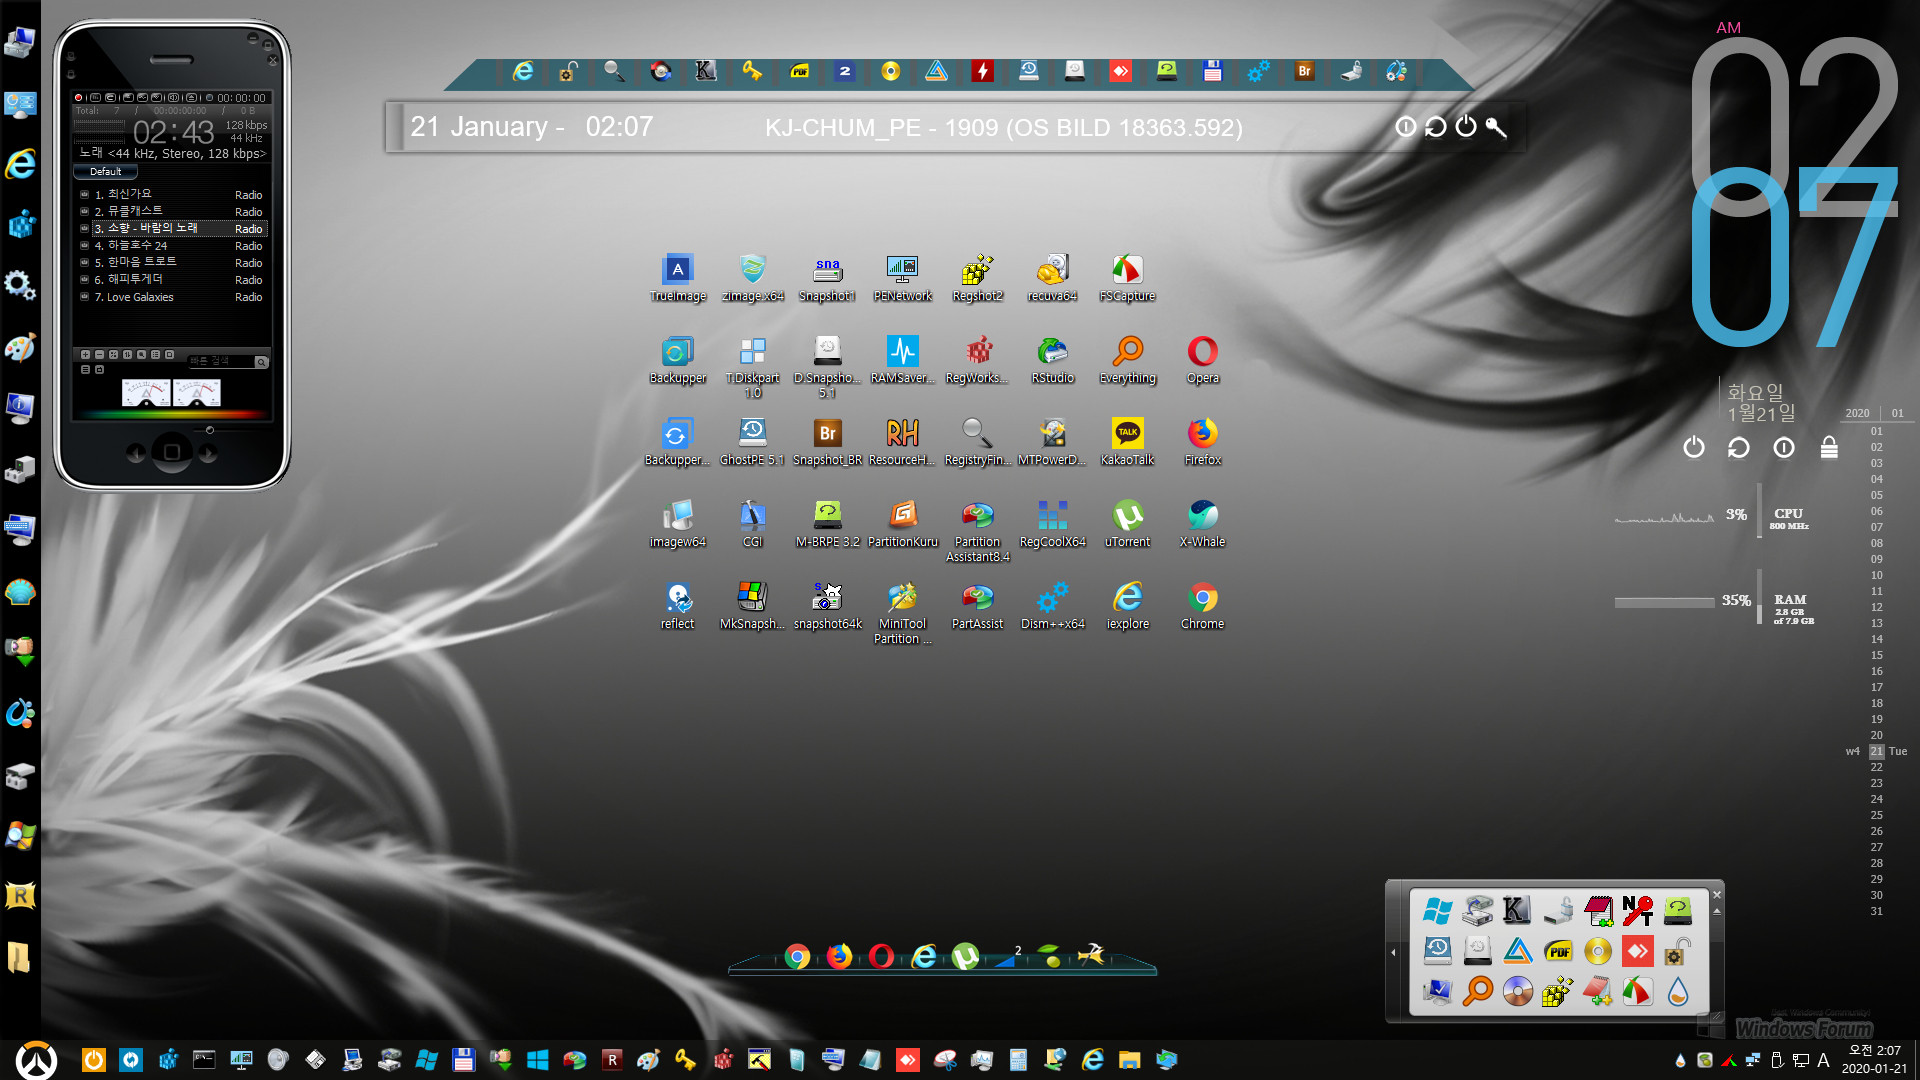Click Internet Explorer icon in left sidebar
Screen dimensions: 1920x1080
pyautogui.click(x=20, y=164)
